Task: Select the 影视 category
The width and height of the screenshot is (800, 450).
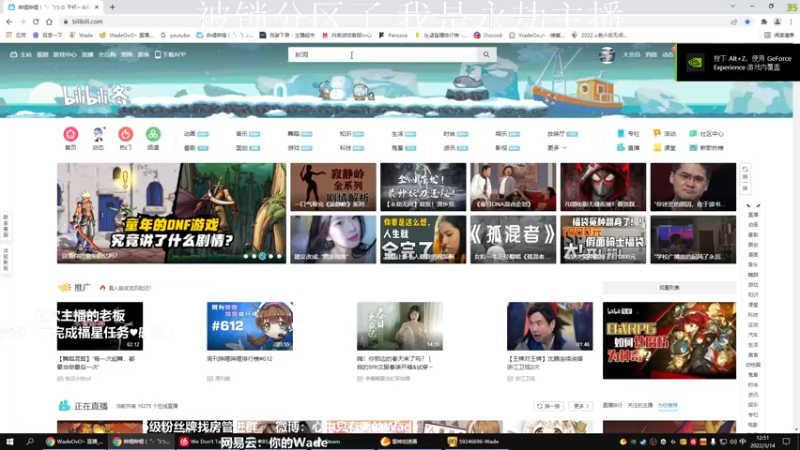Action: (501, 147)
